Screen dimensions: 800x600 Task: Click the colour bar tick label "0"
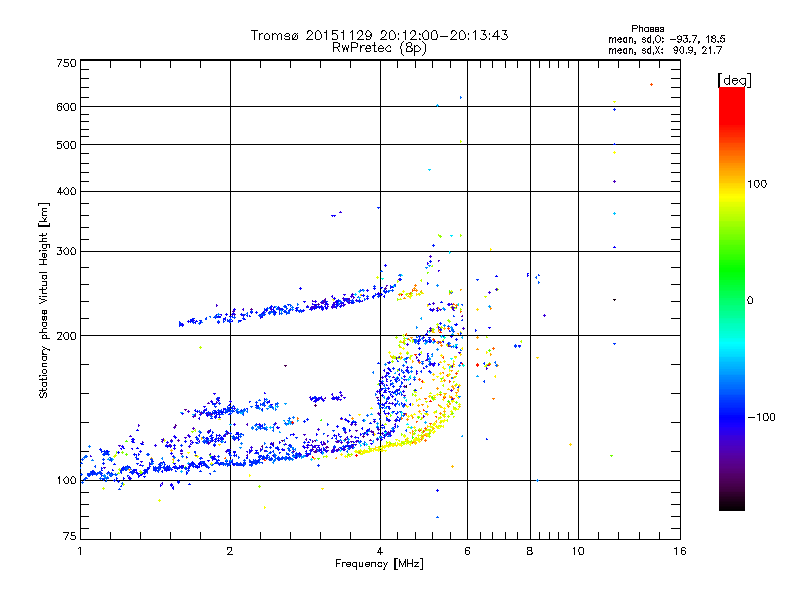tap(749, 301)
